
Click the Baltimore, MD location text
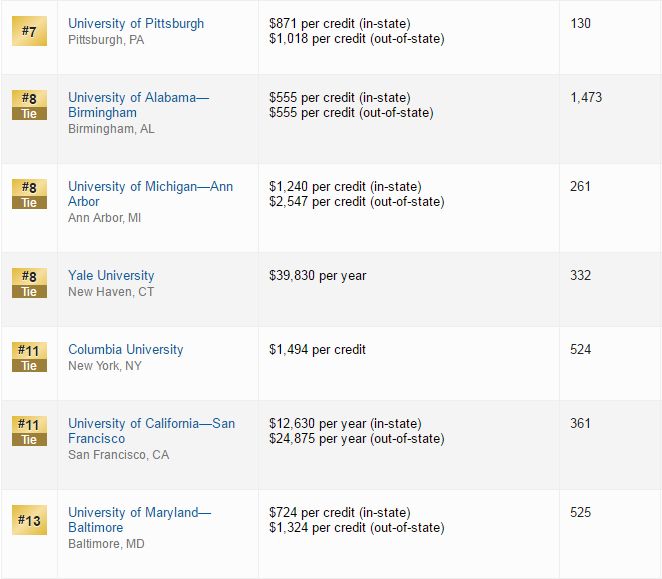(x=106, y=544)
